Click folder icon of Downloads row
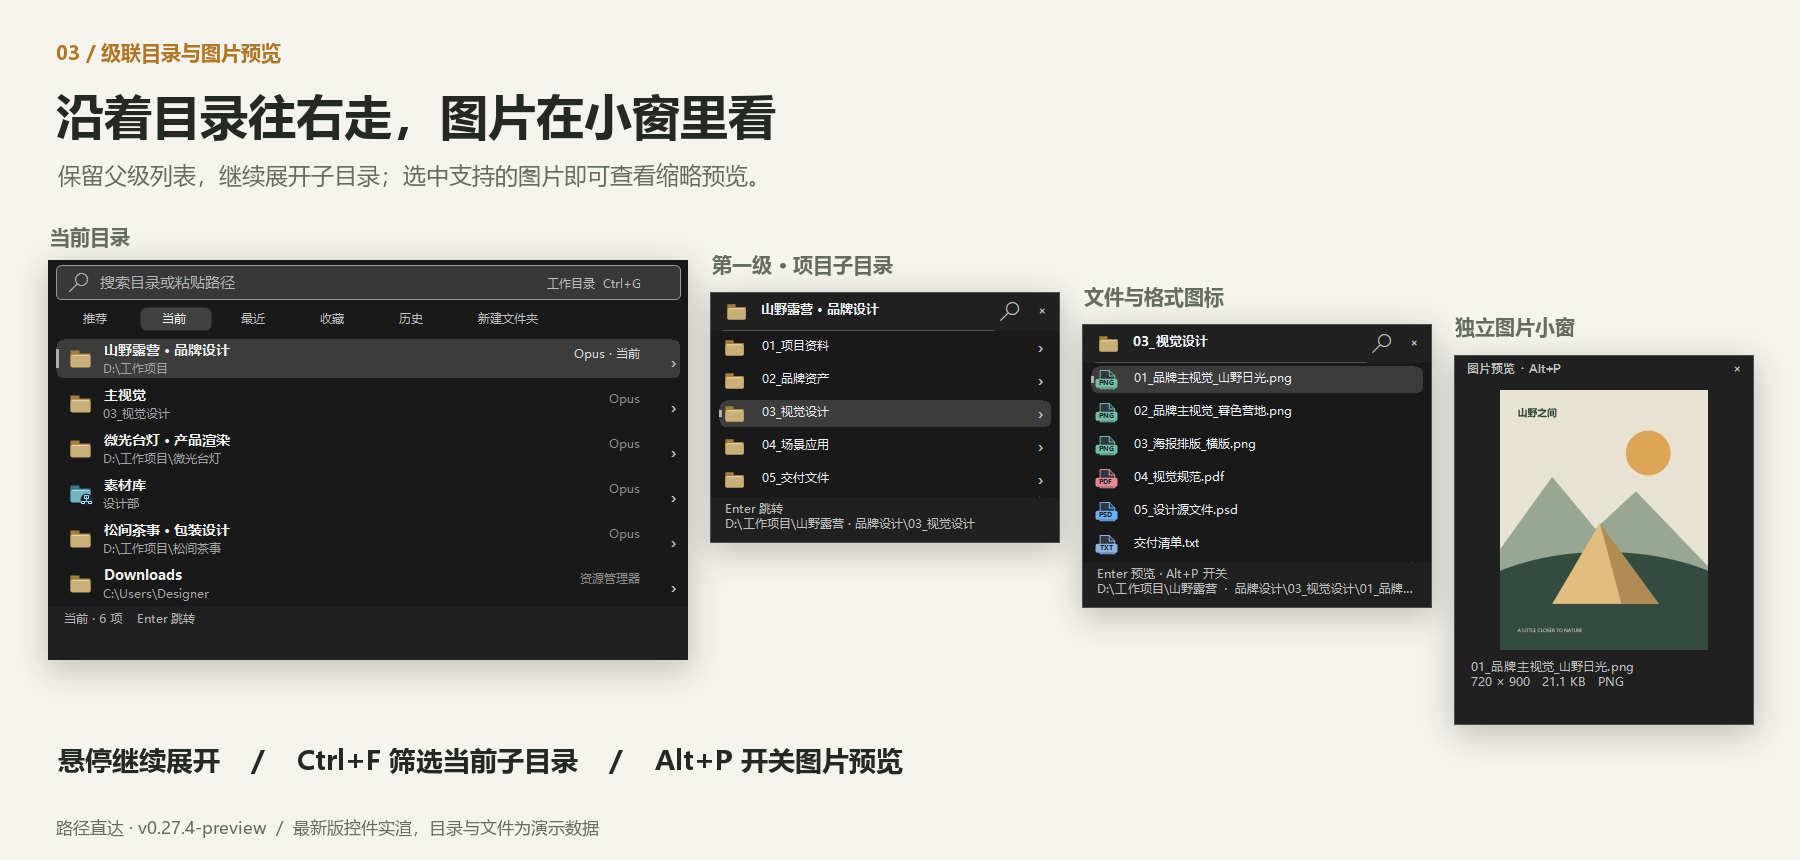This screenshot has height=860, width=1800. pos(81,584)
